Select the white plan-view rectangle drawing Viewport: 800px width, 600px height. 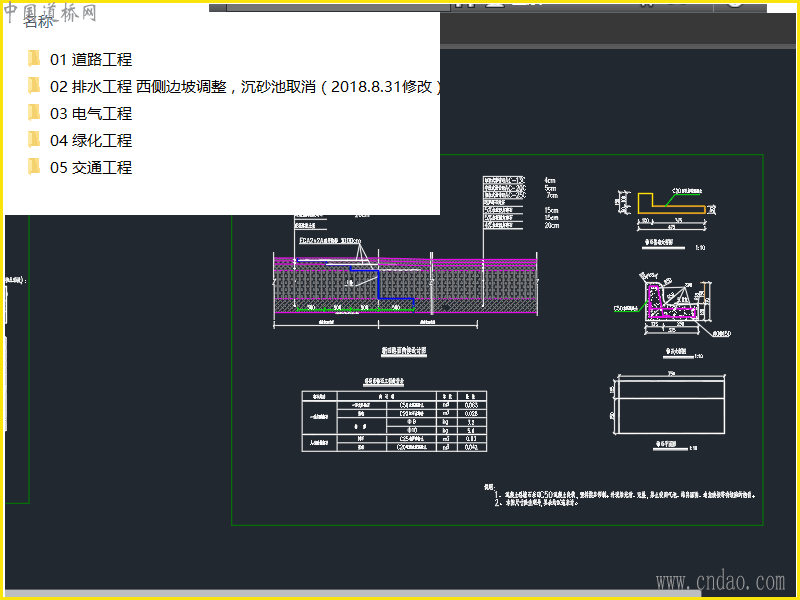pos(671,405)
